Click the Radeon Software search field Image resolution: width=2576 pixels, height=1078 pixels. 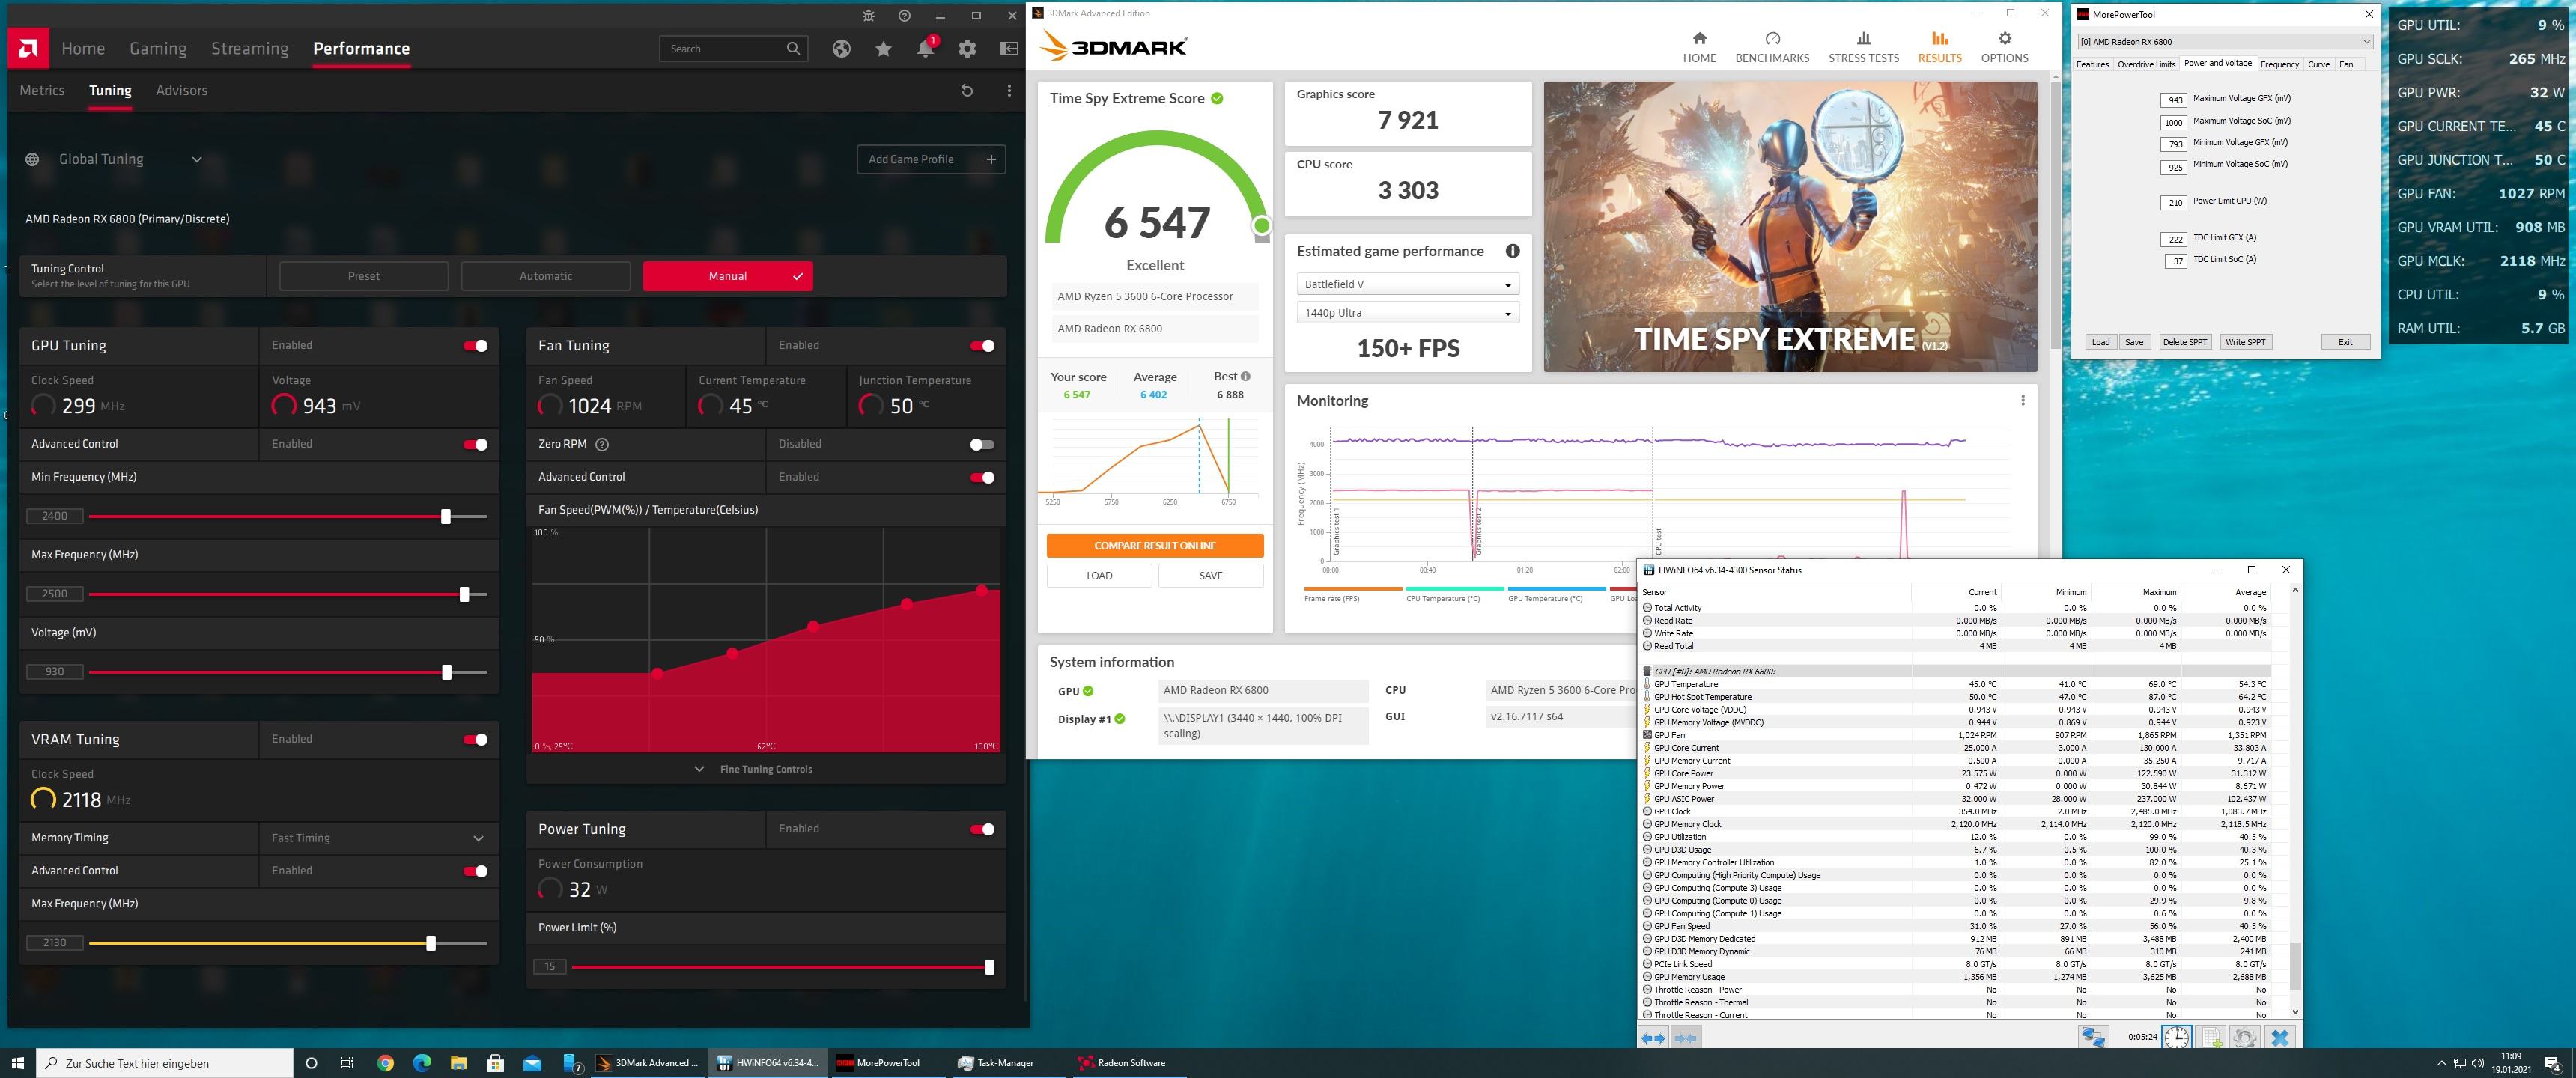(733, 48)
